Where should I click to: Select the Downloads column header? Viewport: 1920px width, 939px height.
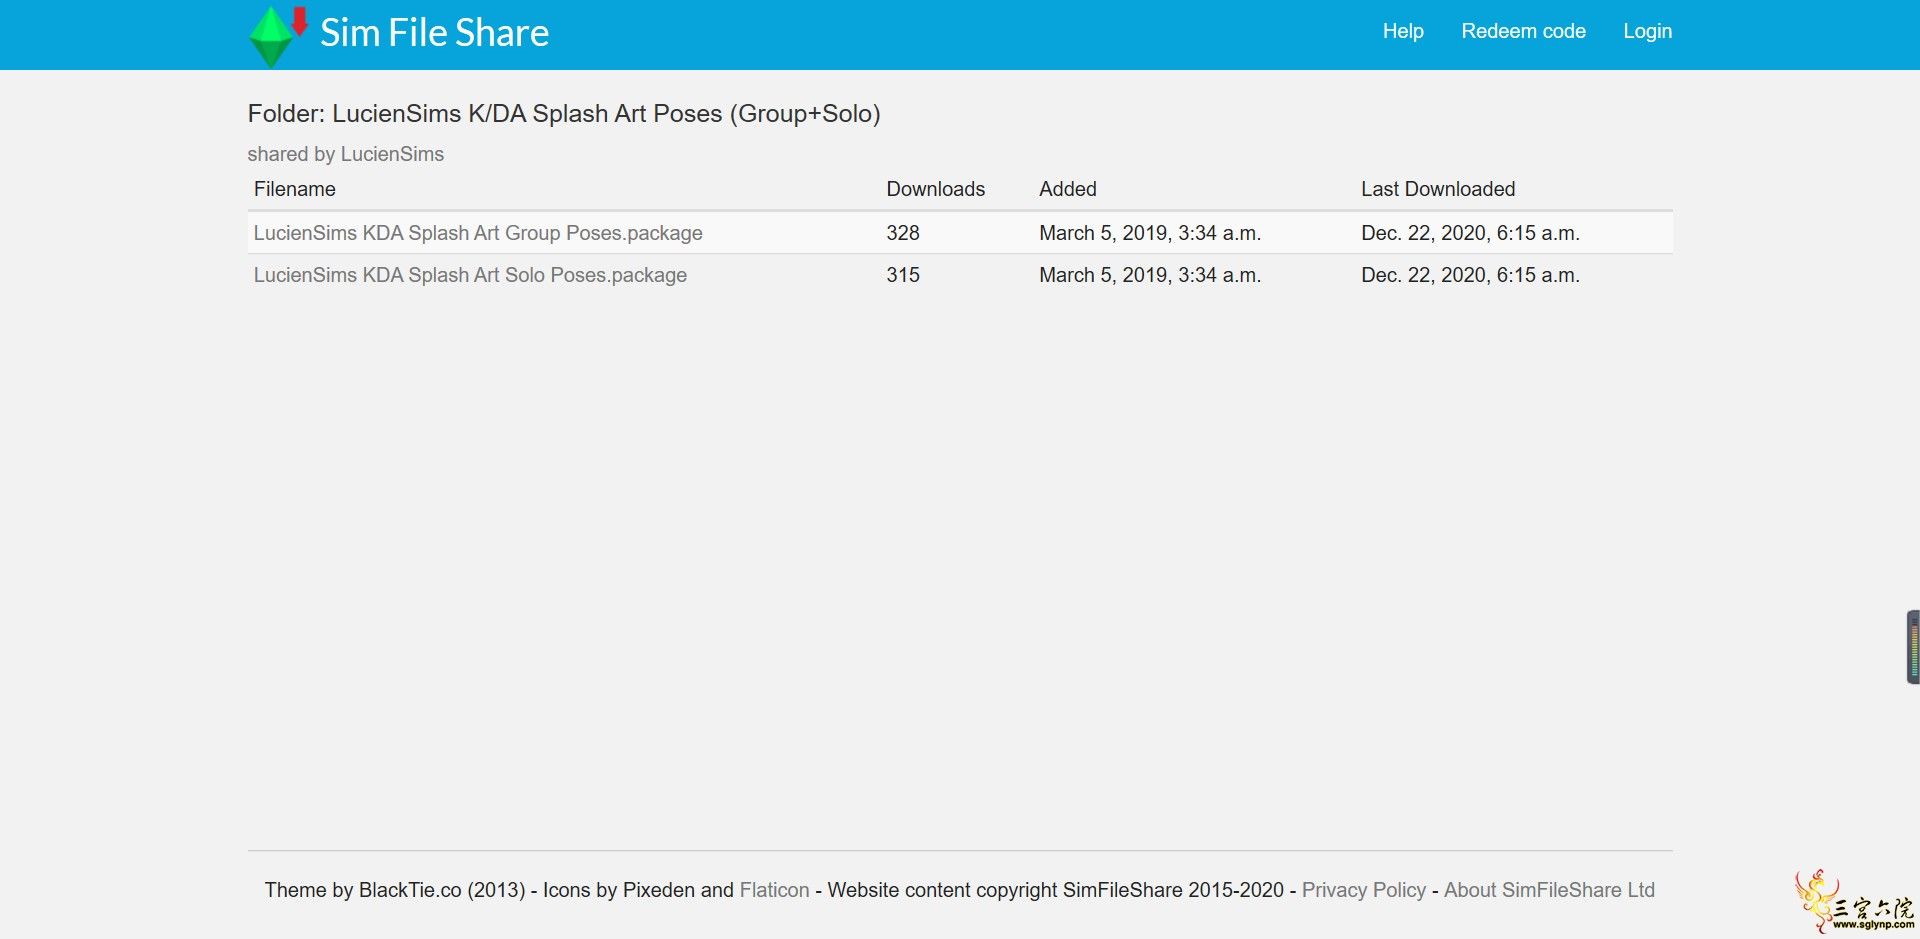pos(935,189)
